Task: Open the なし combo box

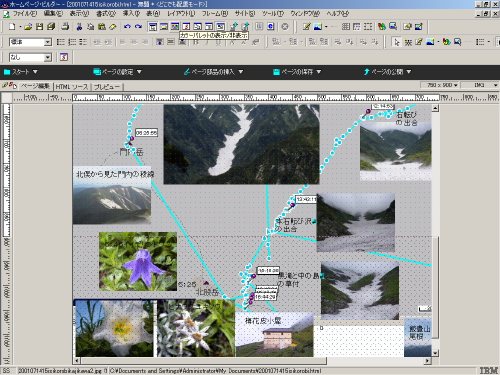Action: pos(30,57)
